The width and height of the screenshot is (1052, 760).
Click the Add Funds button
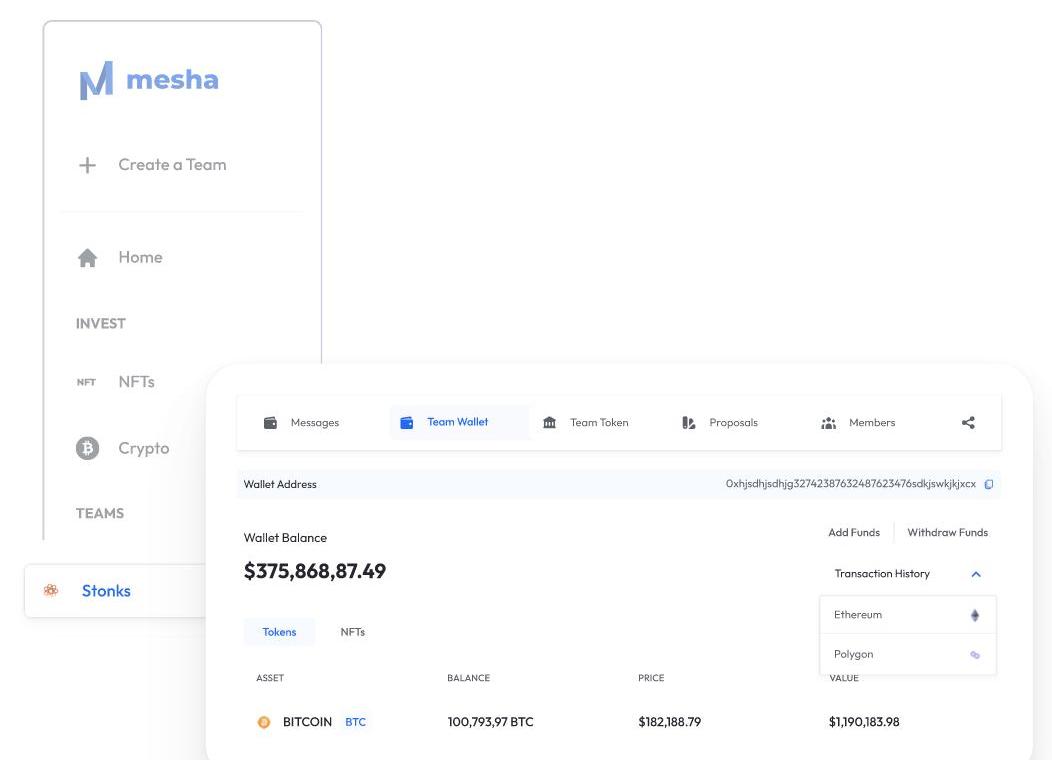854,533
